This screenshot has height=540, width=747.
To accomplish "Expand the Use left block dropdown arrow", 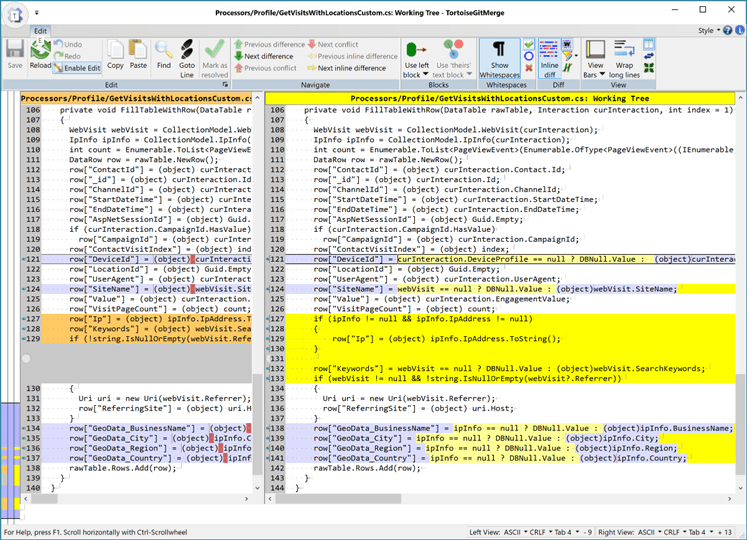I will click(425, 74).
